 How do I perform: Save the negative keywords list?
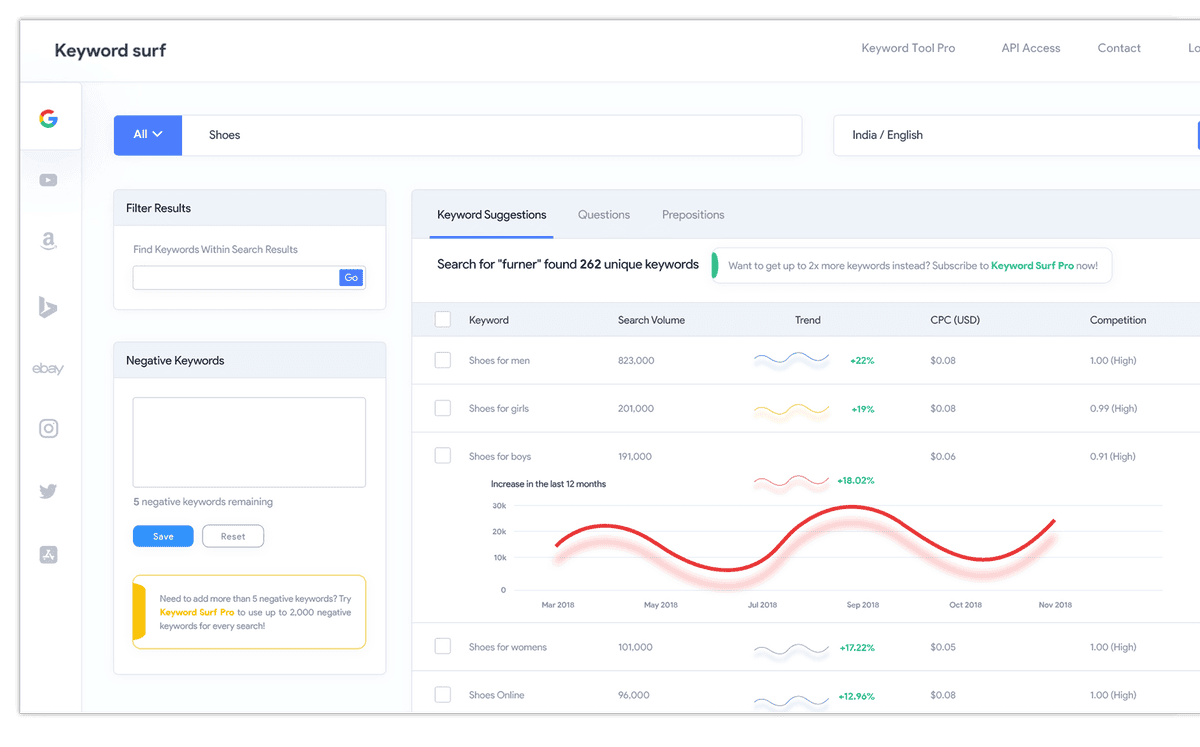tap(163, 536)
